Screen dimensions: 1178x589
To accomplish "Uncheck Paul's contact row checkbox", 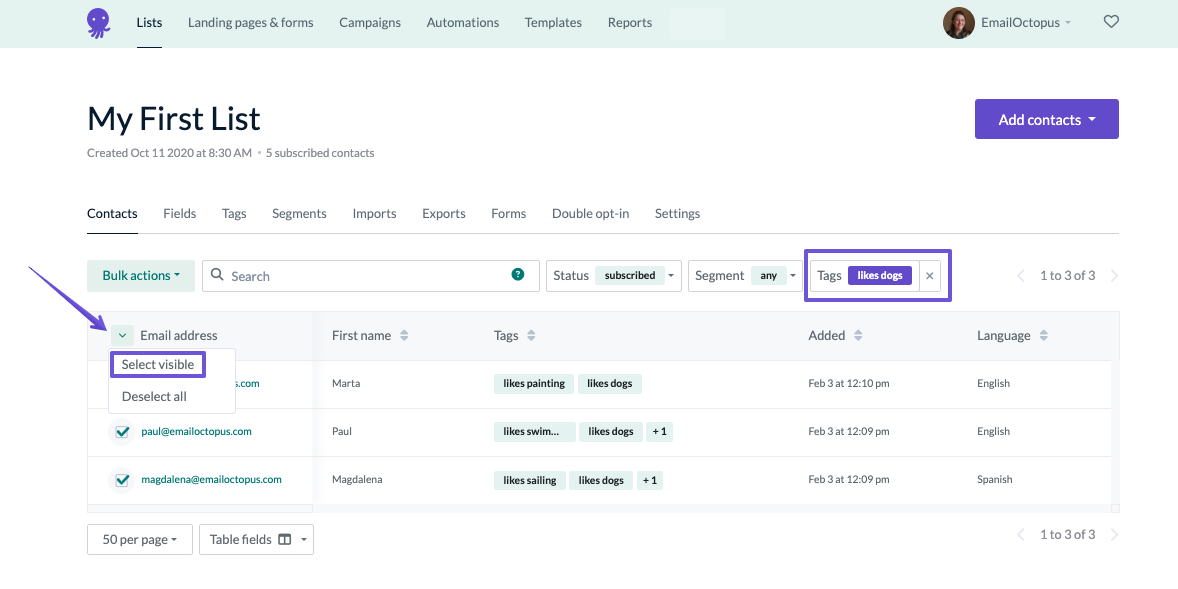I will (x=122, y=431).
